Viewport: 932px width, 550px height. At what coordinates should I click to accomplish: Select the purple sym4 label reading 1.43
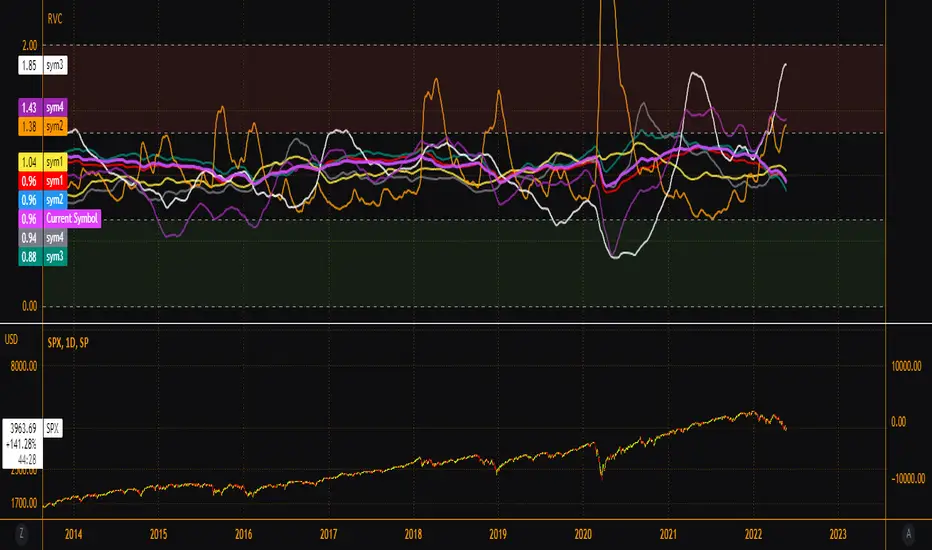tap(43, 108)
